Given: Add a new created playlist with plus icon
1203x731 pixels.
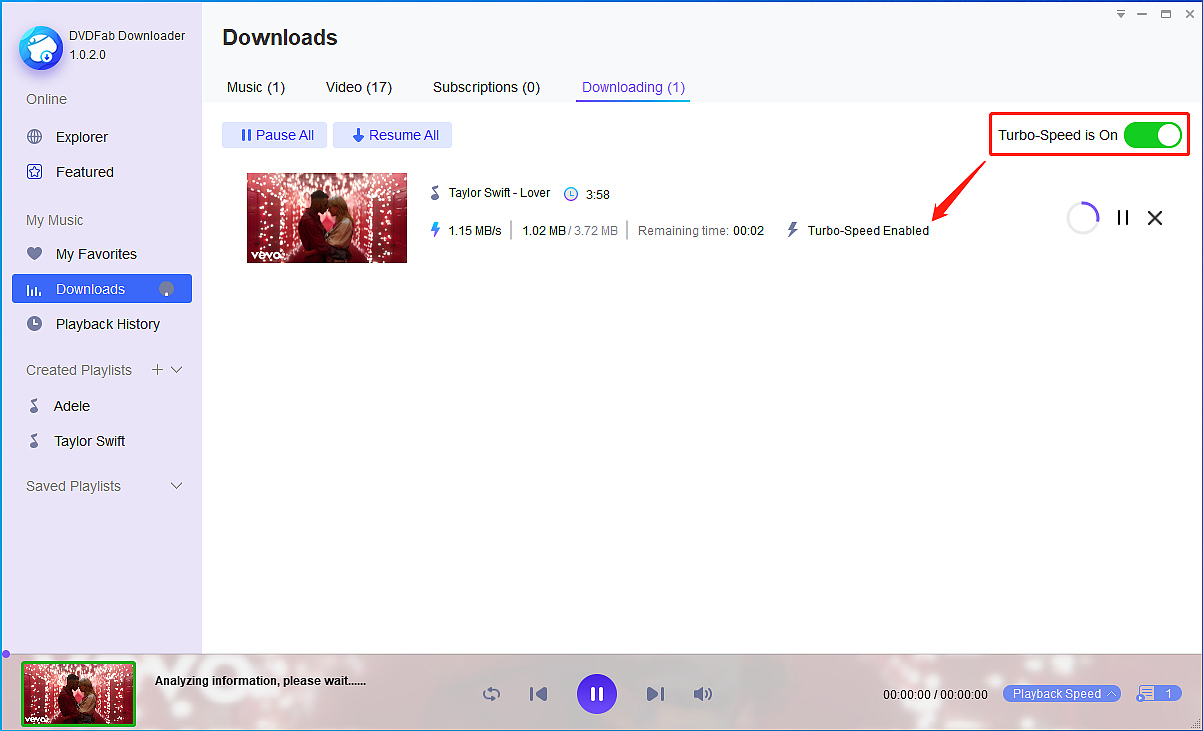Looking at the screenshot, I should [x=157, y=370].
